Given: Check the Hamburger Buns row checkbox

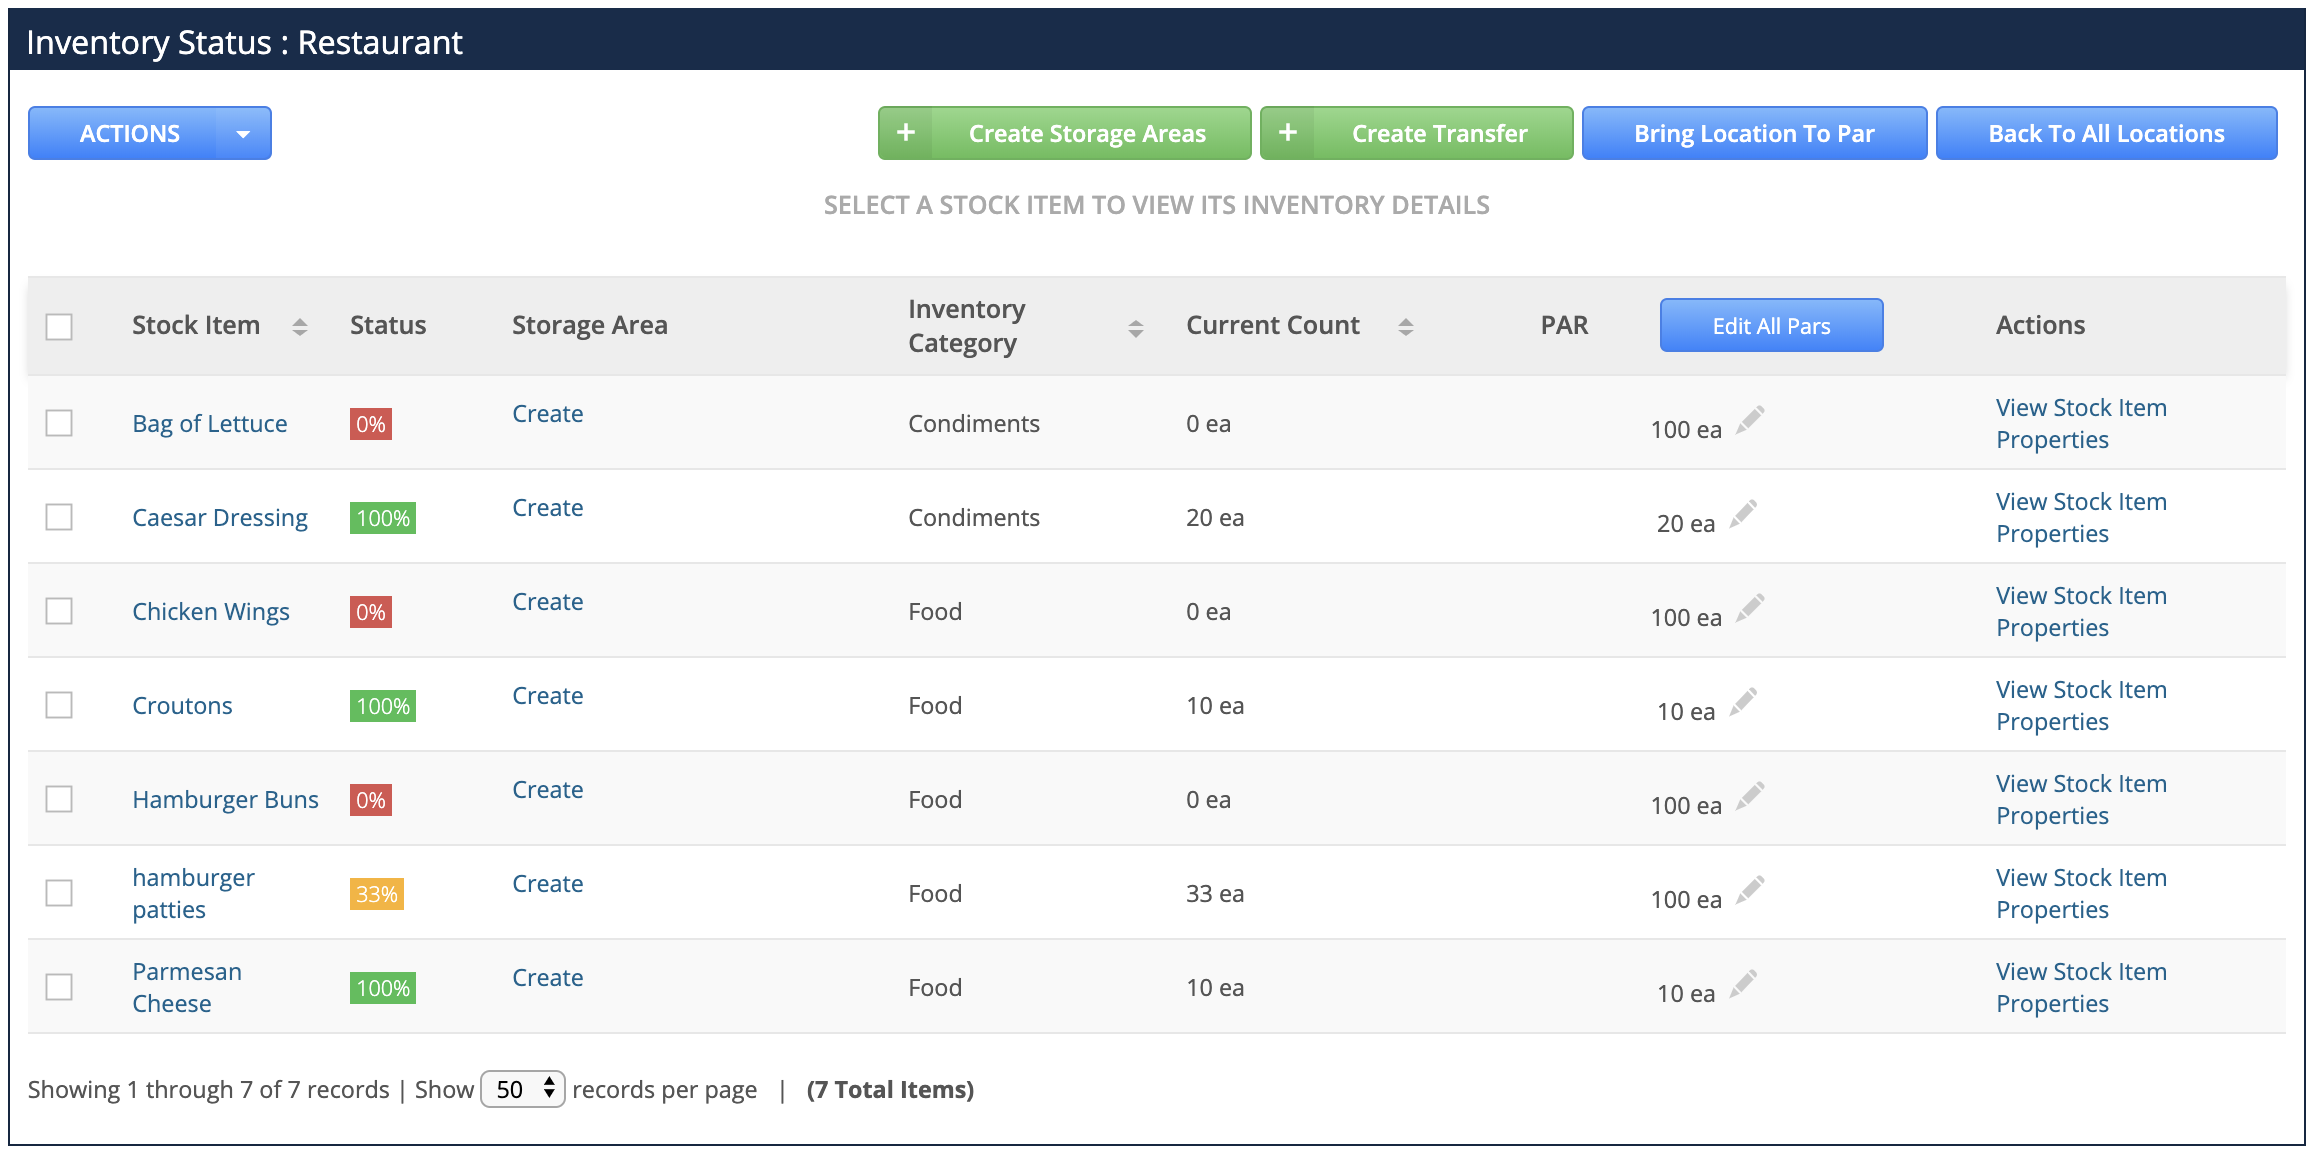Looking at the screenshot, I should pos(59,799).
